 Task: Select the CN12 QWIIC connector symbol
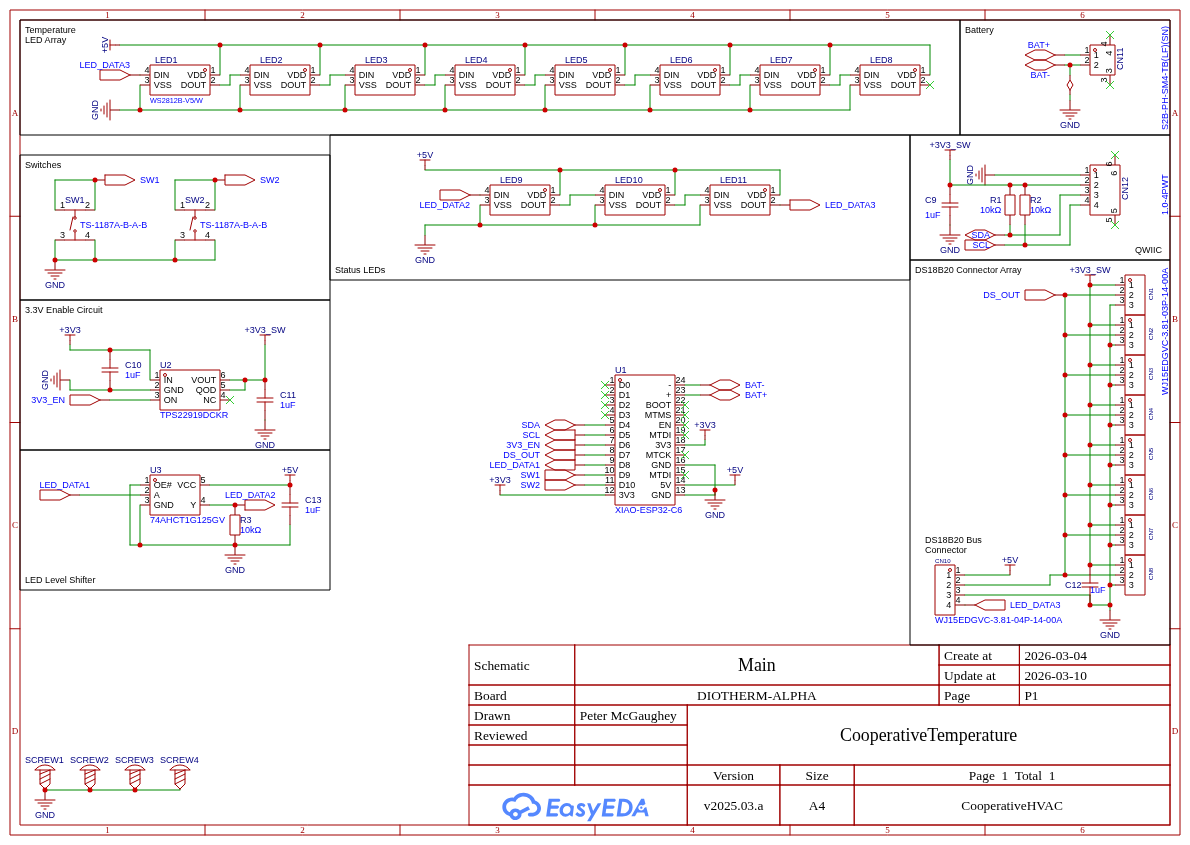click(x=1104, y=190)
